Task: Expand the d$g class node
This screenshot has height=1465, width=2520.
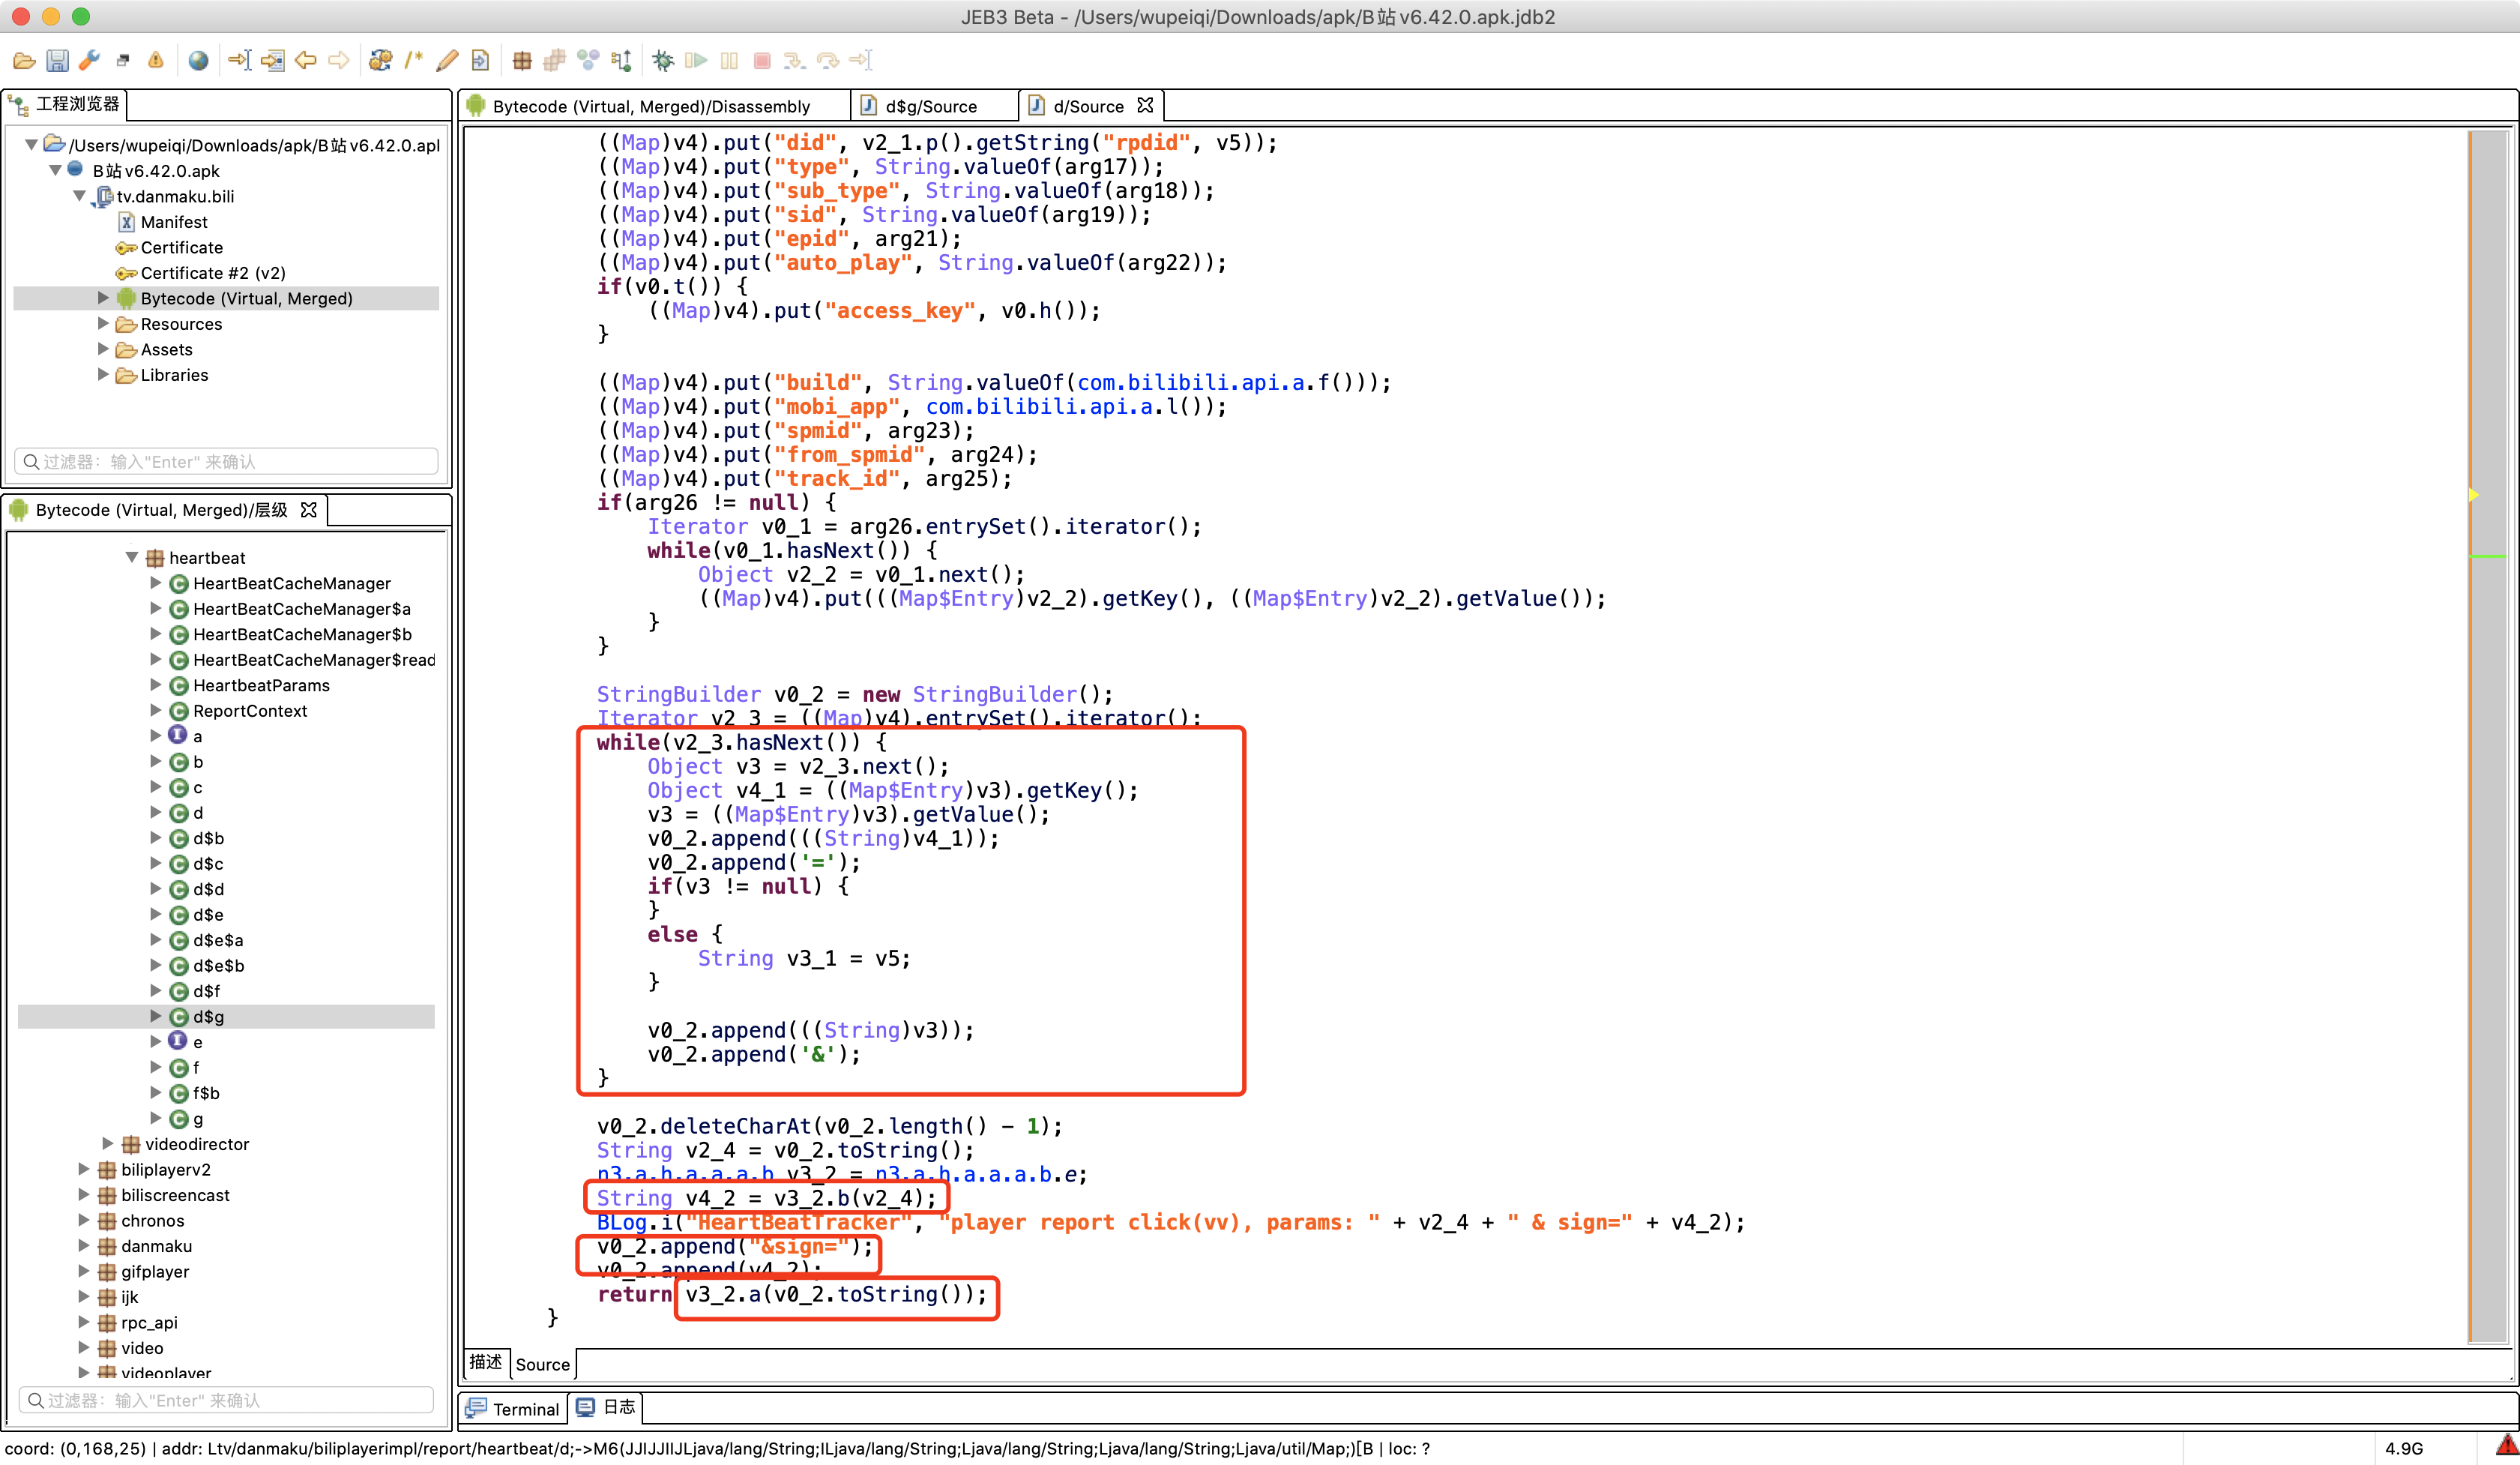Action: click(156, 1016)
